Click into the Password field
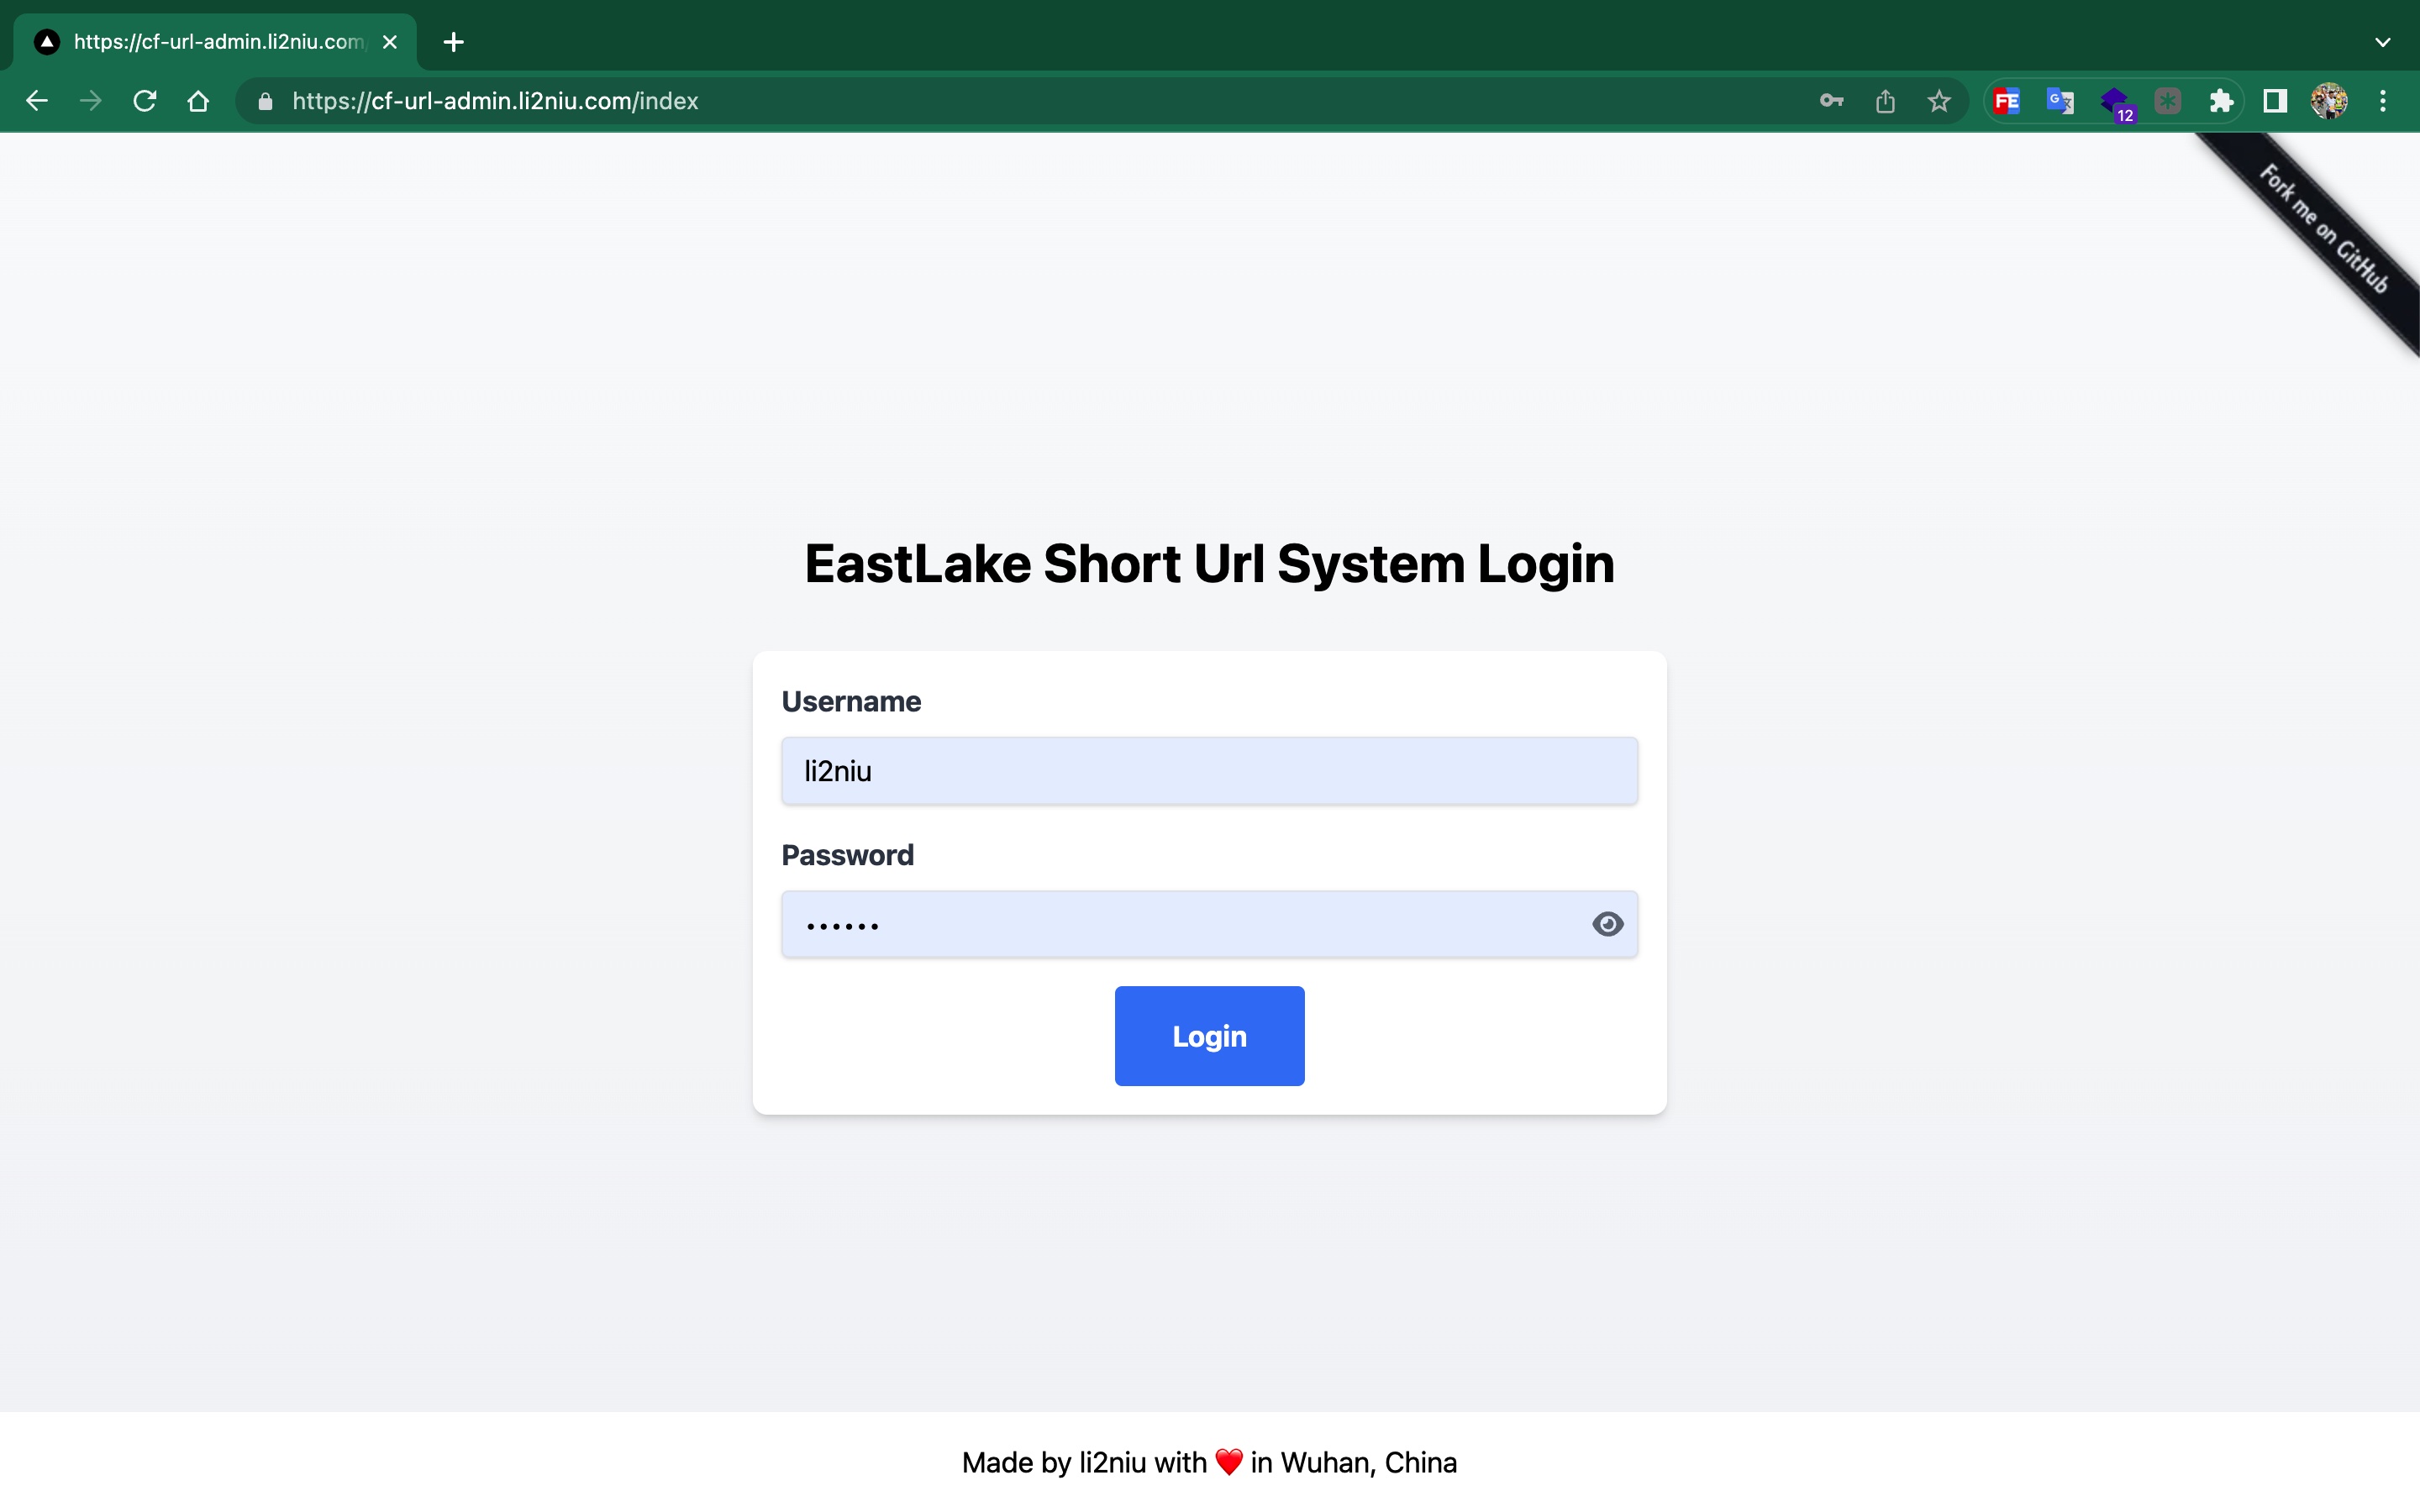The image size is (2420, 1512). click(x=1180, y=924)
